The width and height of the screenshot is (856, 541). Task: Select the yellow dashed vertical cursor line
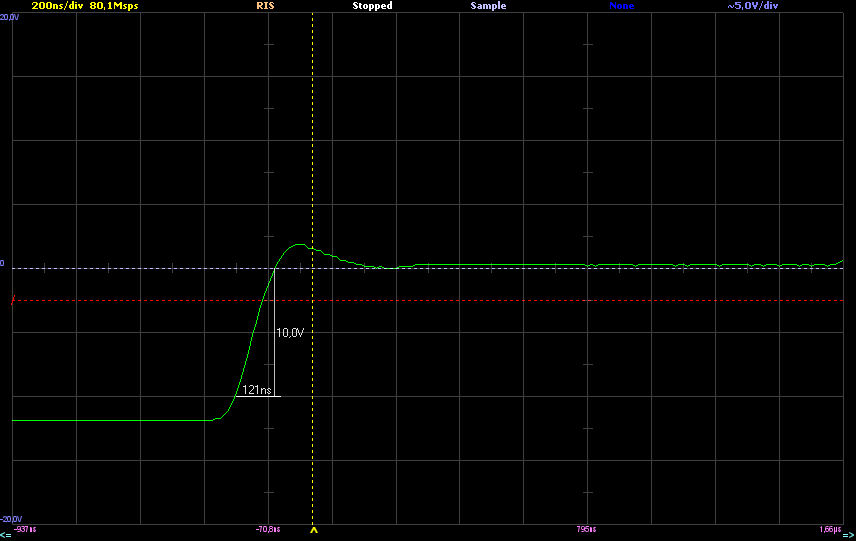coord(313,150)
